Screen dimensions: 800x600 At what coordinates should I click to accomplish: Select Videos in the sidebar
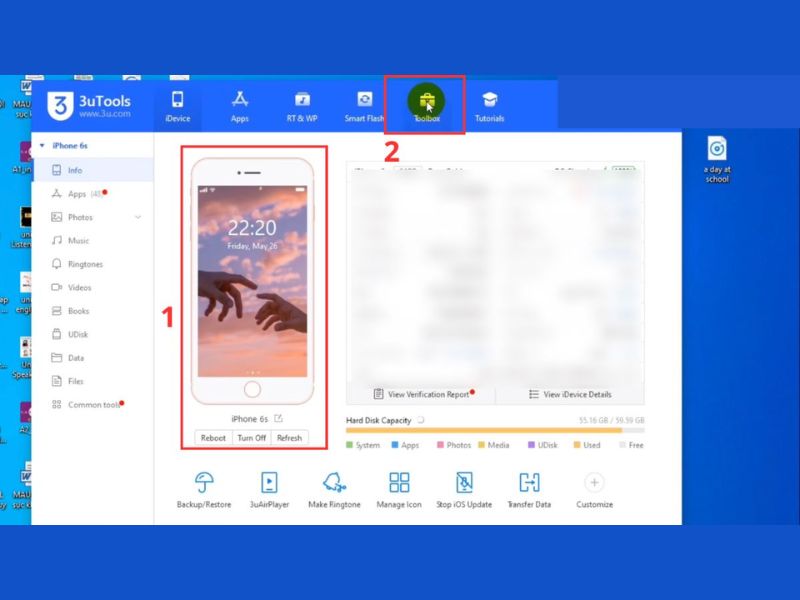(x=93, y=287)
